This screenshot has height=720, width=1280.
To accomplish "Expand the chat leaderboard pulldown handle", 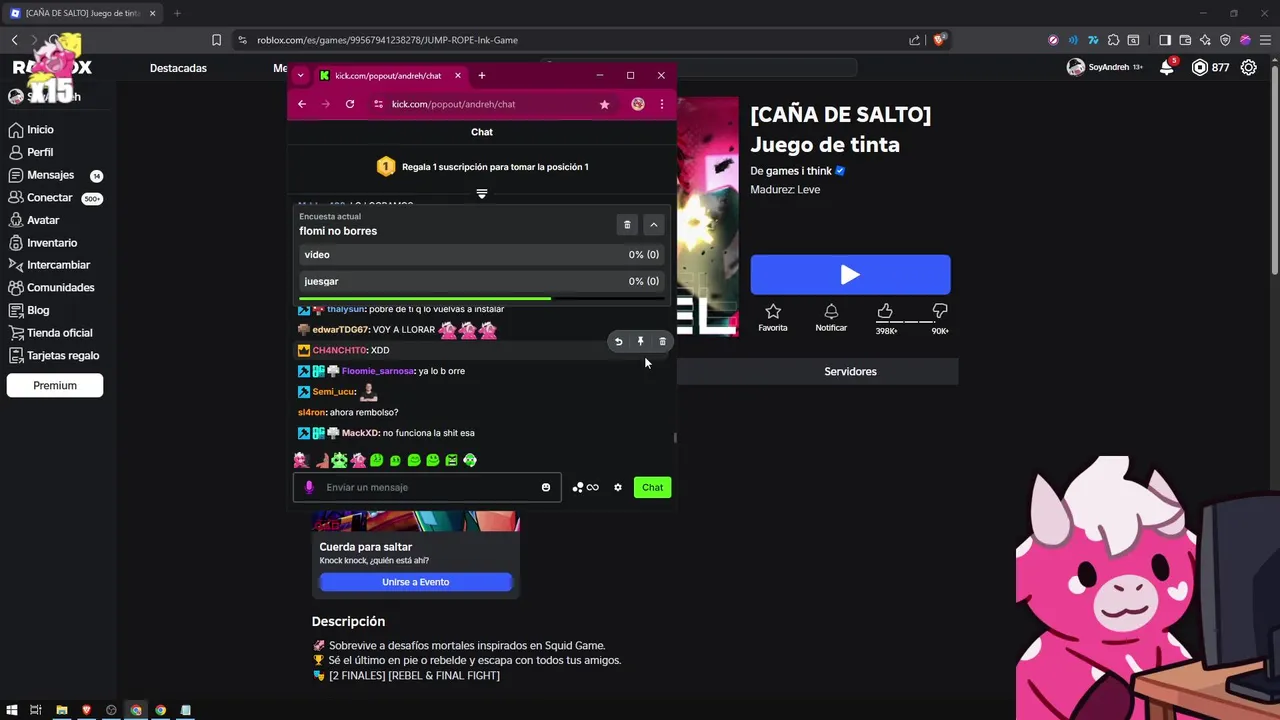I will [482, 194].
